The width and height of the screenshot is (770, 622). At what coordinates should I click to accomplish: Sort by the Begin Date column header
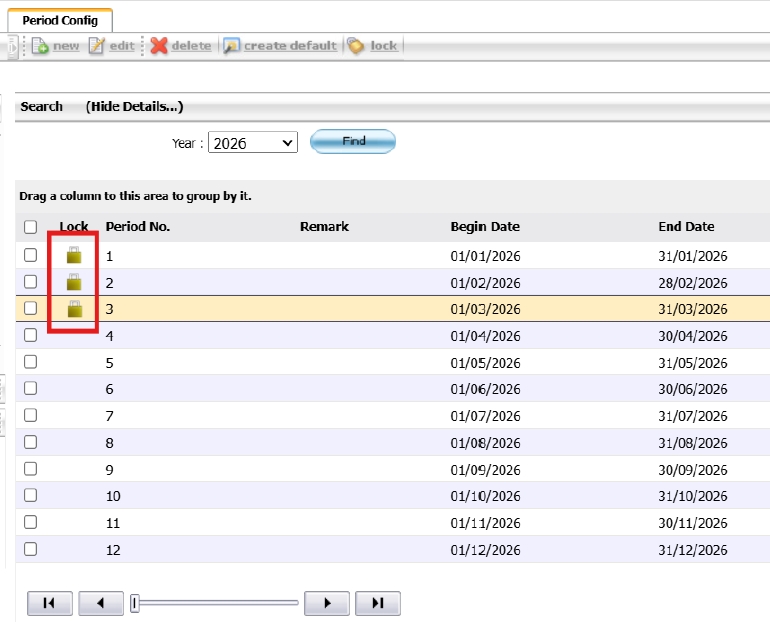(485, 227)
